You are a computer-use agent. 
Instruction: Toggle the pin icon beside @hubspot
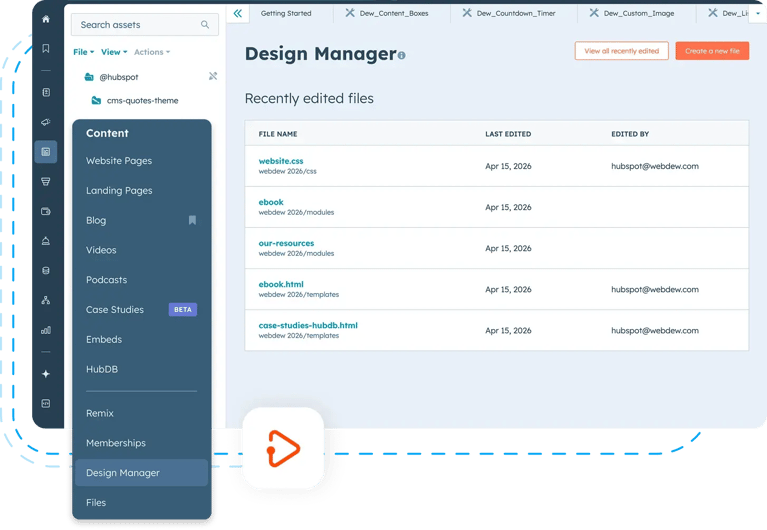point(213,76)
